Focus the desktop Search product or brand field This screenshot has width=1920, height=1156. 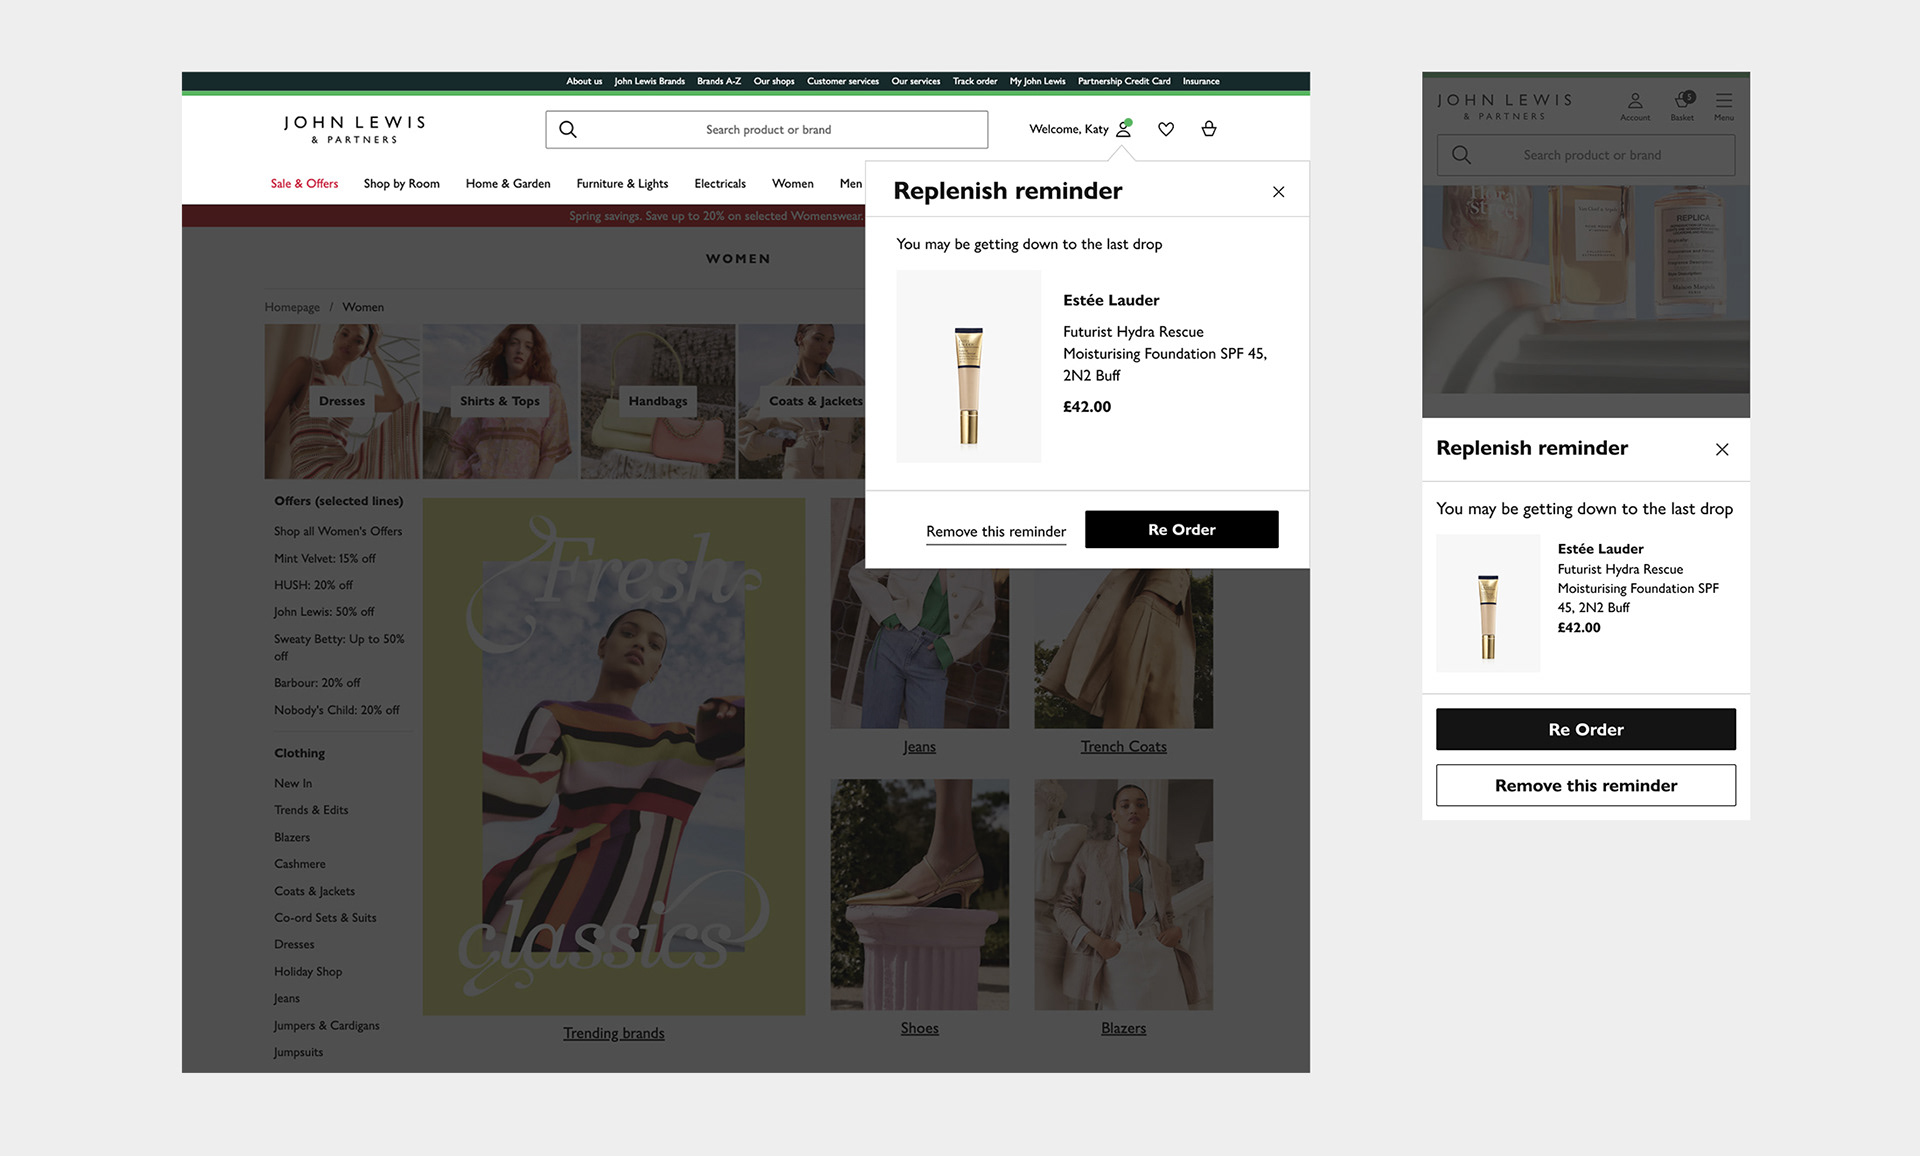(767, 129)
